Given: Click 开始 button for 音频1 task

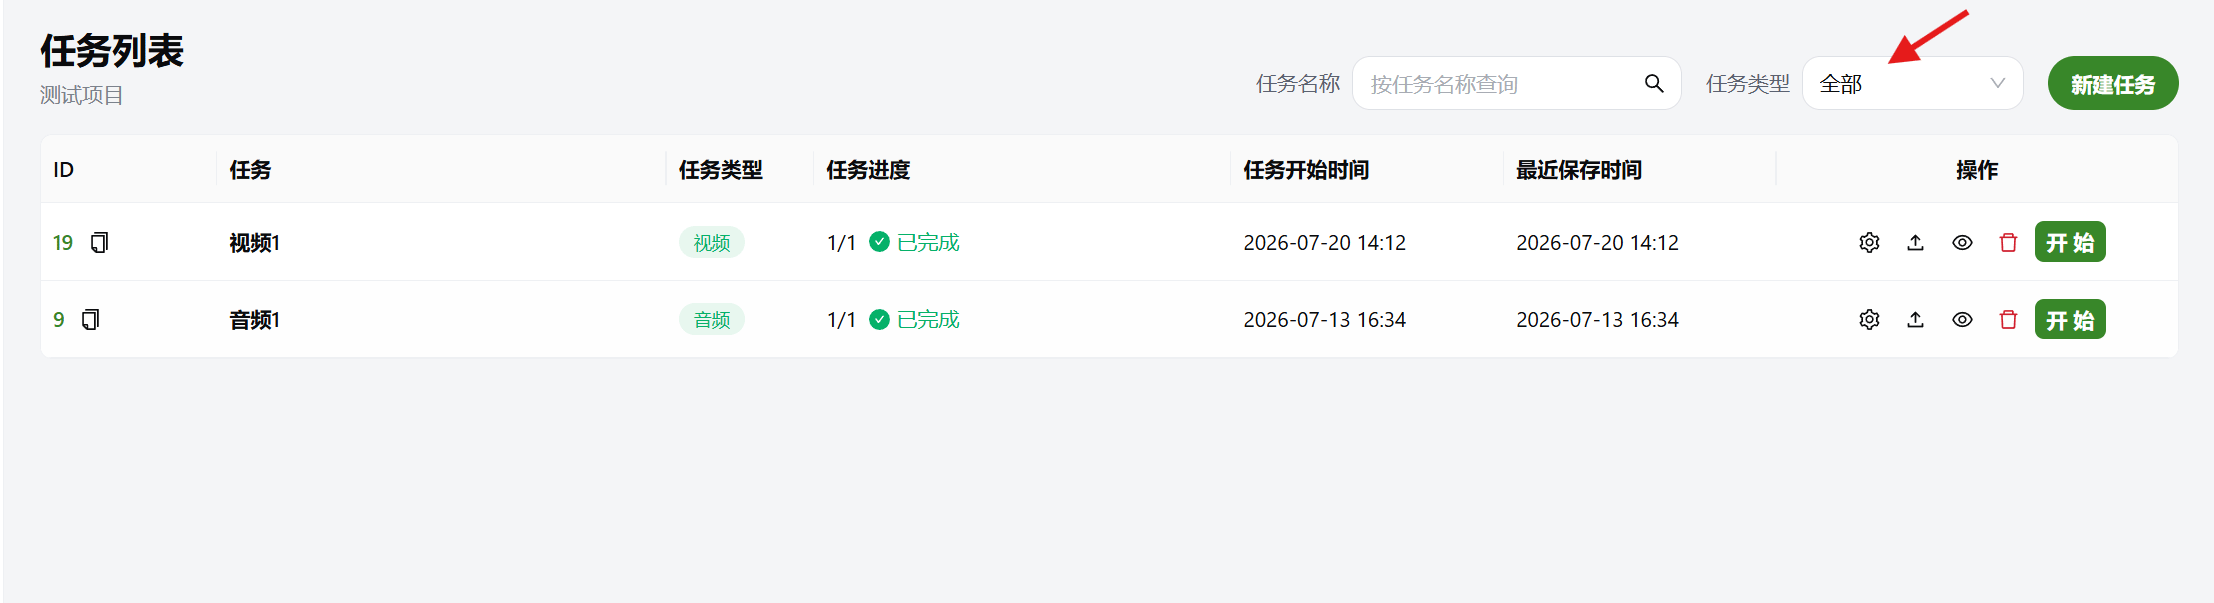Looking at the screenshot, I should (x=2070, y=319).
